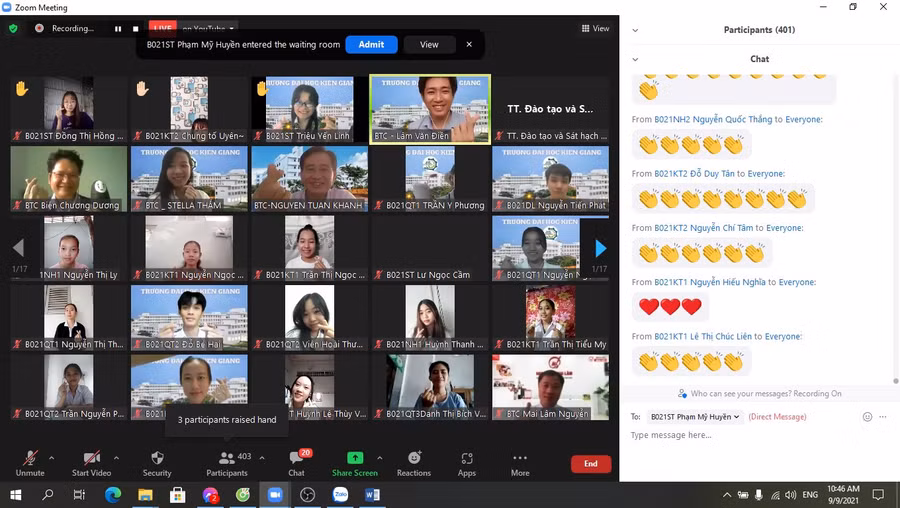Click the red End meeting button
The height and width of the screenshot is (508, 900).
point(591,464)
